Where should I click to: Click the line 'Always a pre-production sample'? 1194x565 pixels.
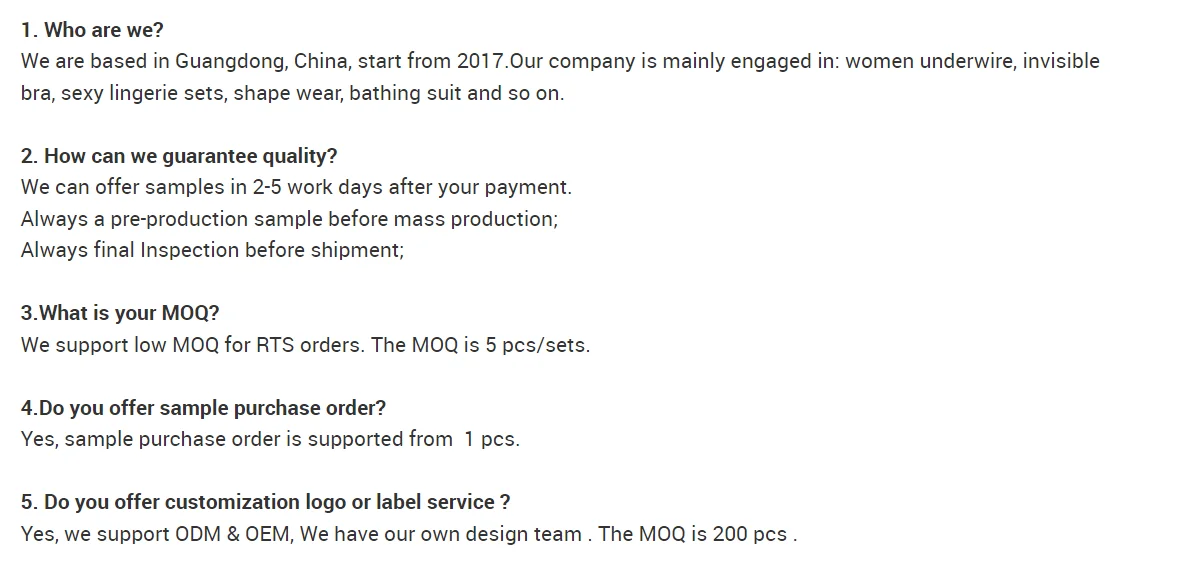click(x=289, y=219)
